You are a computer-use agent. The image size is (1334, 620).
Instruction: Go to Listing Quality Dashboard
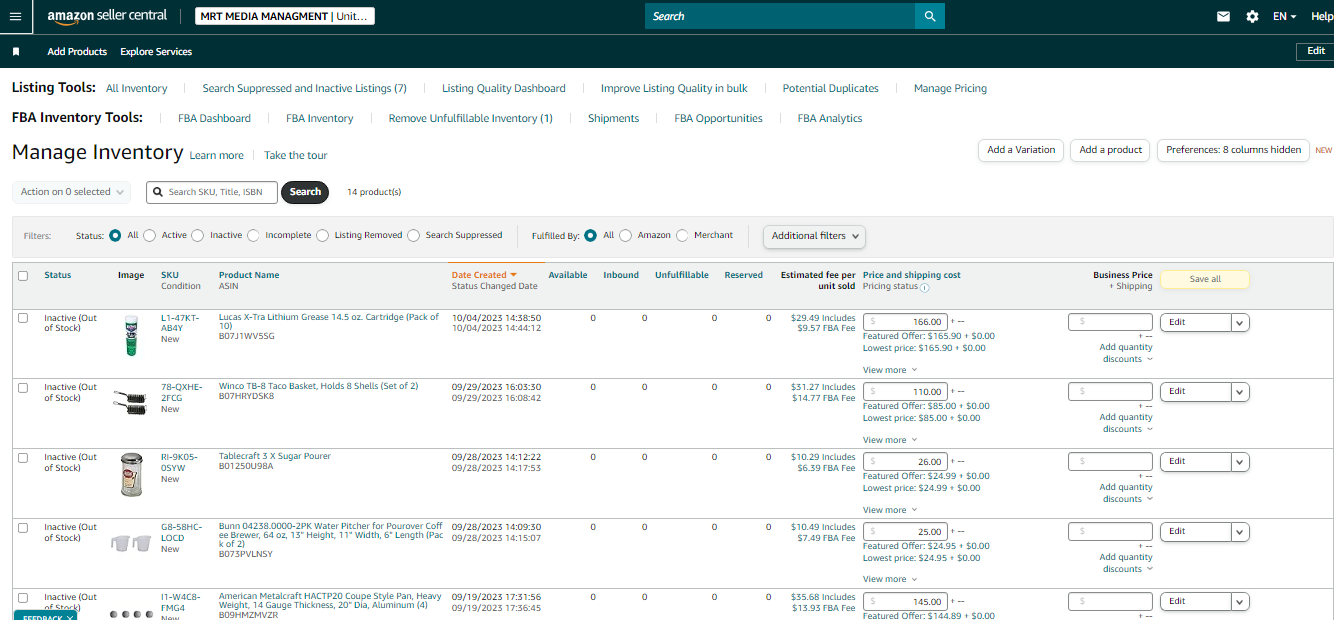tap(504, 88)
